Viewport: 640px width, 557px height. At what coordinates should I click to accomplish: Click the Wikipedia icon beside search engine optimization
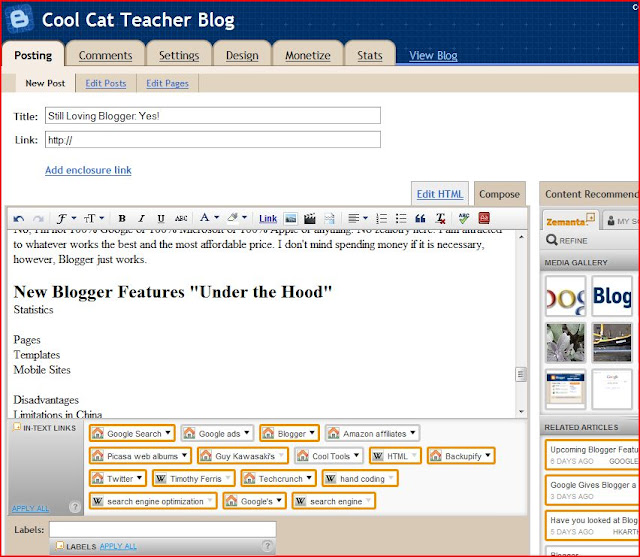97,501
